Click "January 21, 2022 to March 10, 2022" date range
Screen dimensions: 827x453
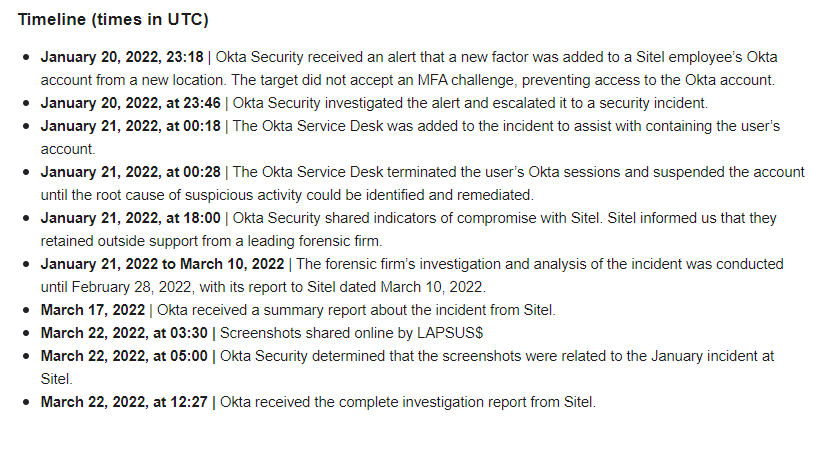coord(162,264)
